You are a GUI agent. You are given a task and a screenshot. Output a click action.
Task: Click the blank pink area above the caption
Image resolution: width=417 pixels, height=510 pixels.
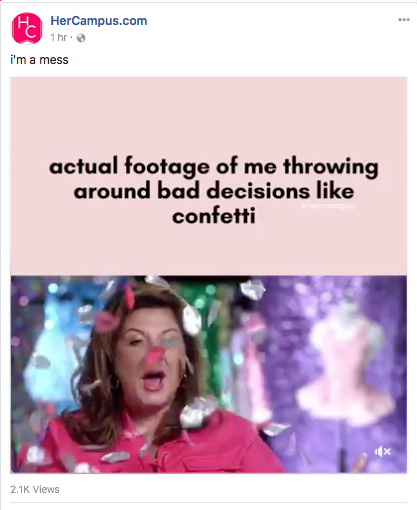tap(209, 115)
